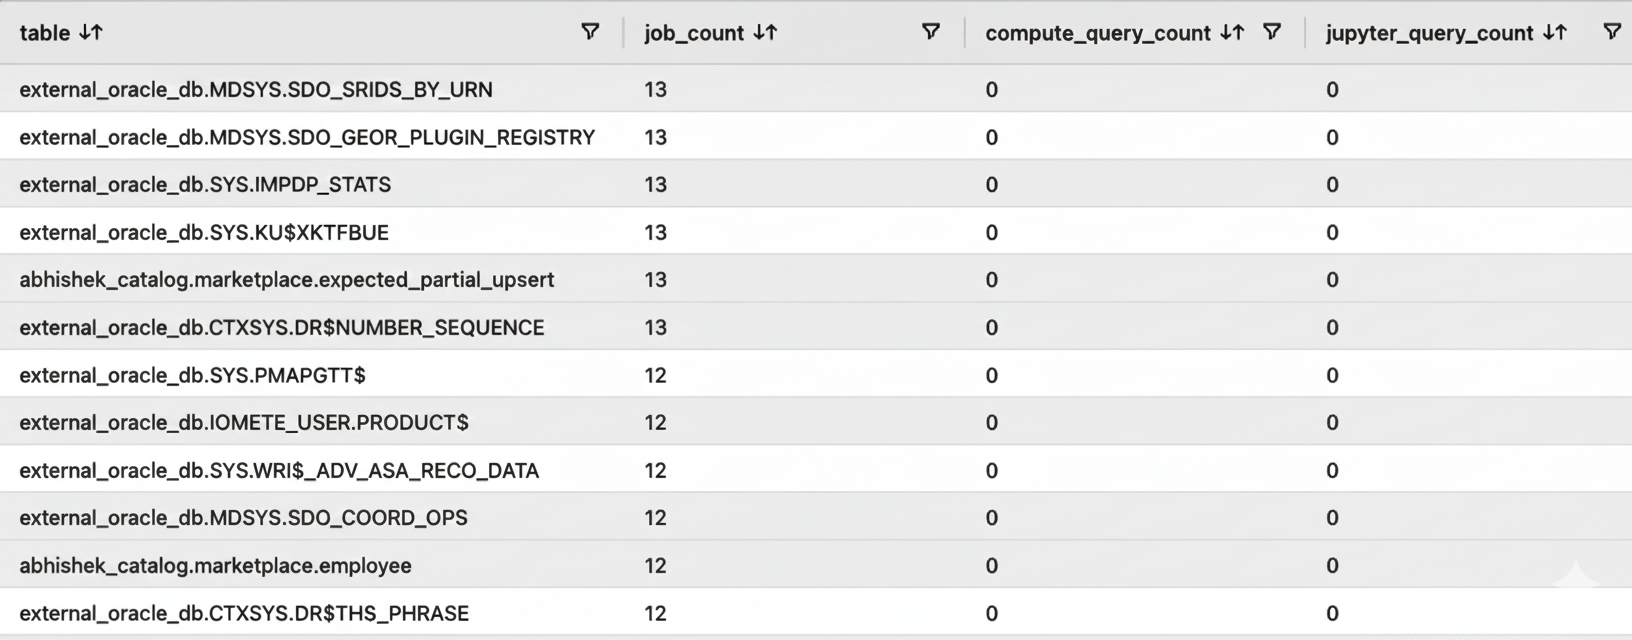This screenshot has height=640, width=1632.
Task: Click the filter funnel icon on compute_query_count column
Action: point(1271,32)
